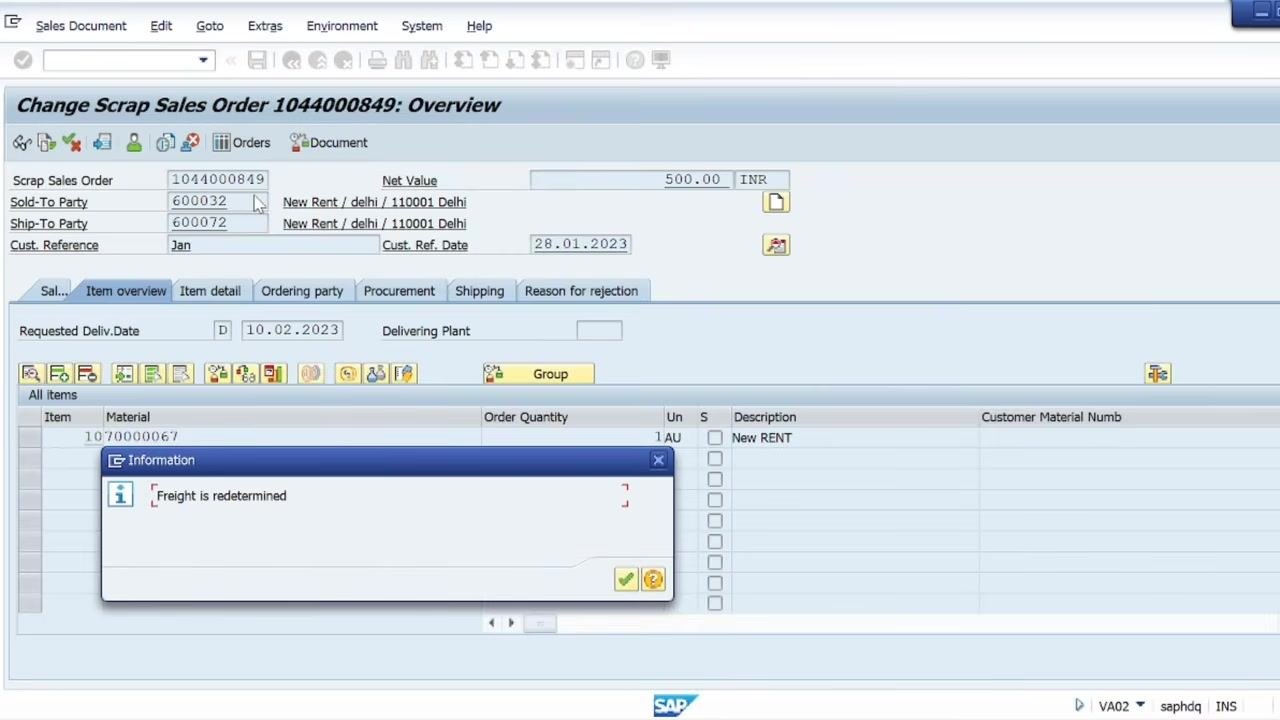Select the row selector for item 10

29,437
